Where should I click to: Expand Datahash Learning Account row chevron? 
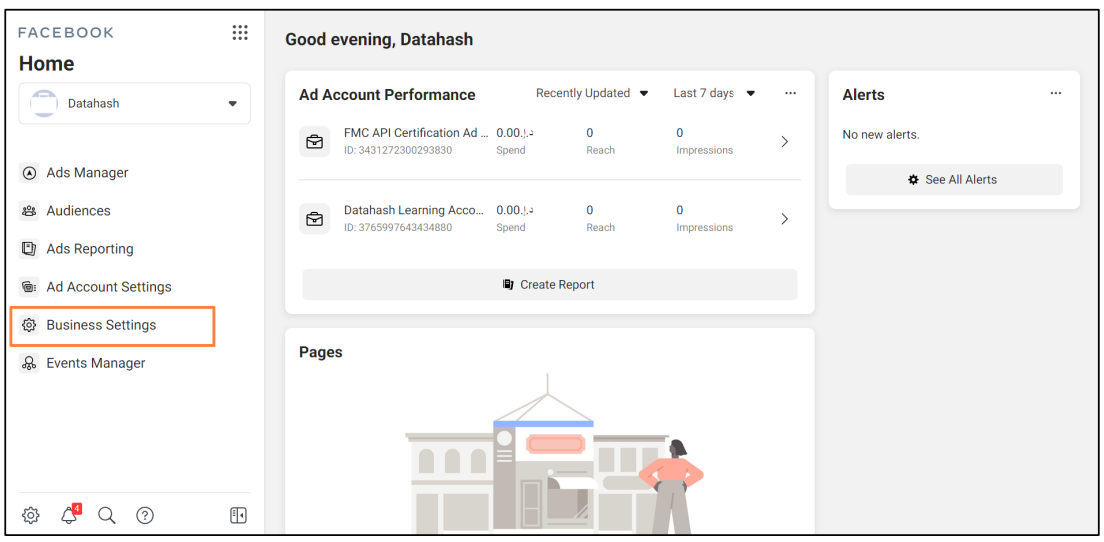click(x=785, y=219)
